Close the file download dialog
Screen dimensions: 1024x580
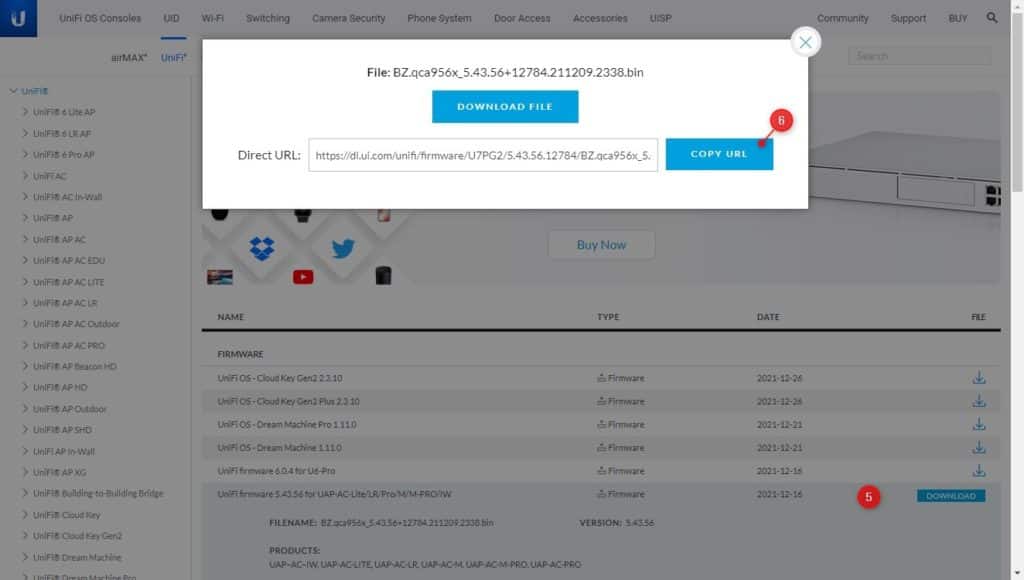pos(805,42)
